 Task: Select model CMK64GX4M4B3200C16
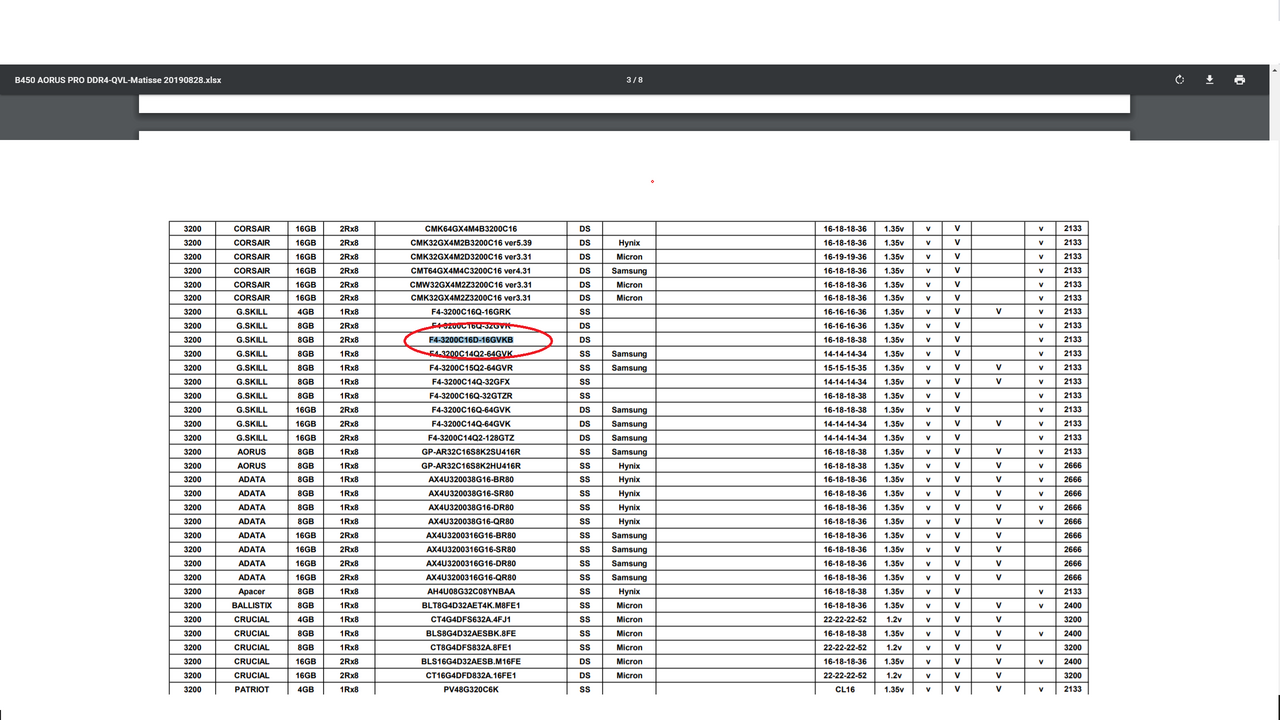(471, 229)
